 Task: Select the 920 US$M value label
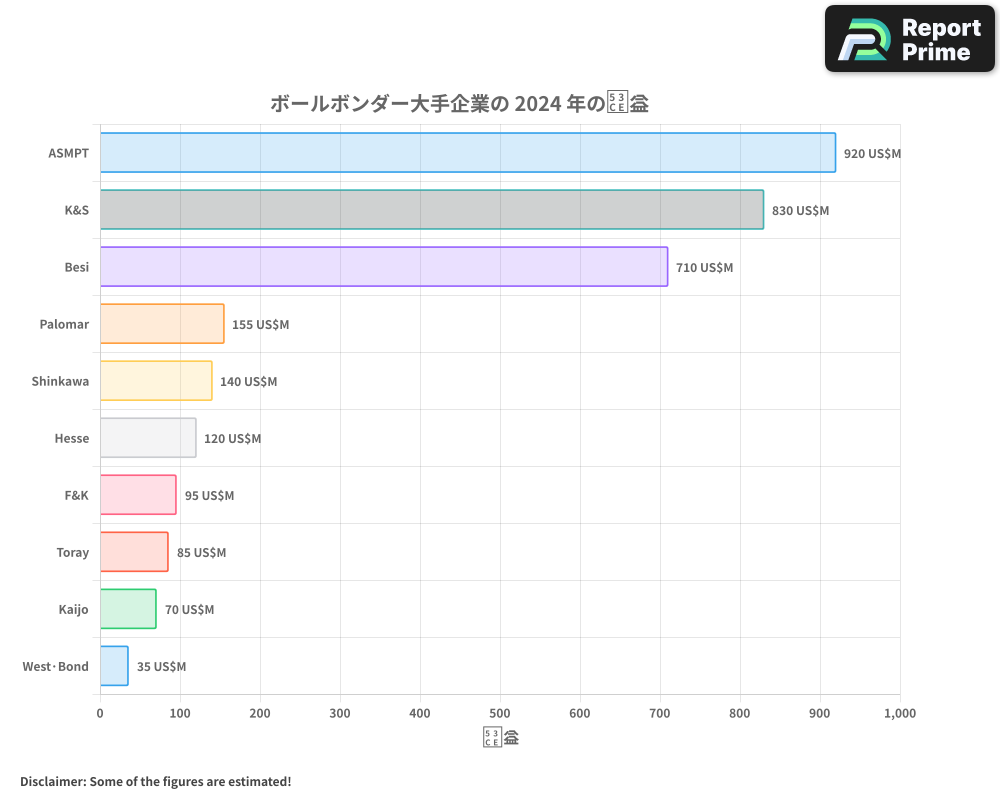(870, 154)
